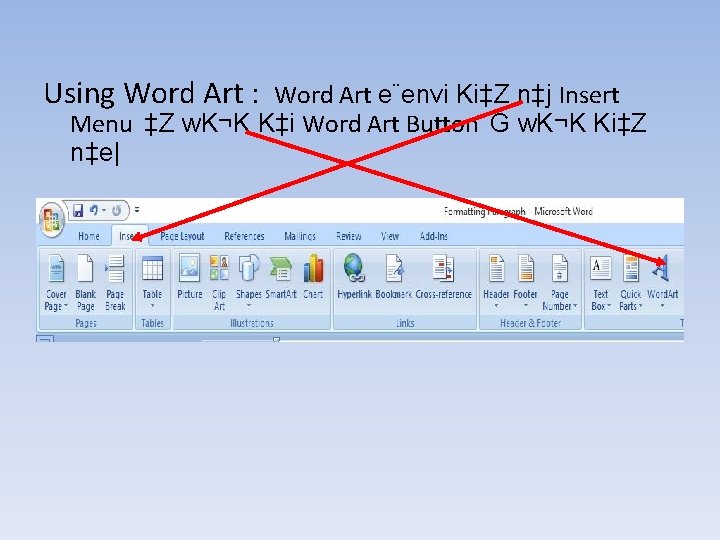
Task: Open the Table insert menu
Action: point(152,281)
